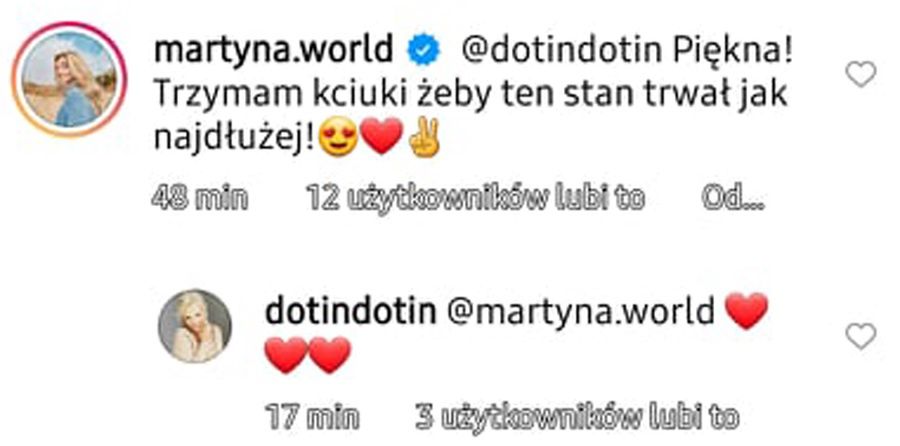Click the 17 min timestamp

312,417
